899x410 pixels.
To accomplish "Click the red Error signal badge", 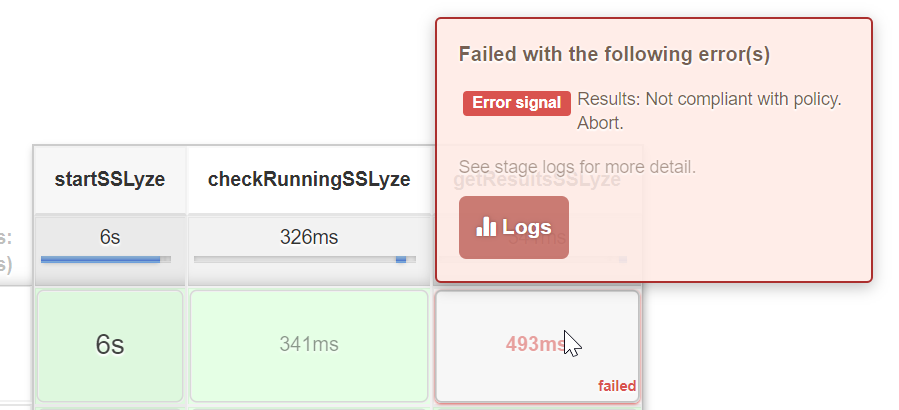I will [516, 103].
